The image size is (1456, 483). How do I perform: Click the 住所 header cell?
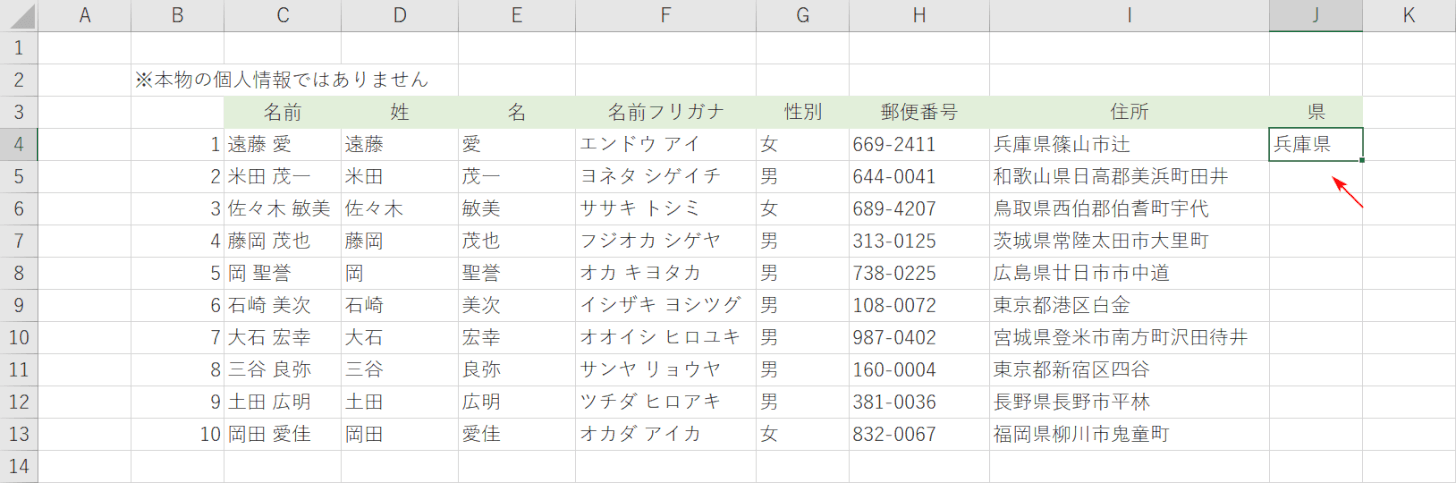pyautogui.click(x=1130, y=112)
